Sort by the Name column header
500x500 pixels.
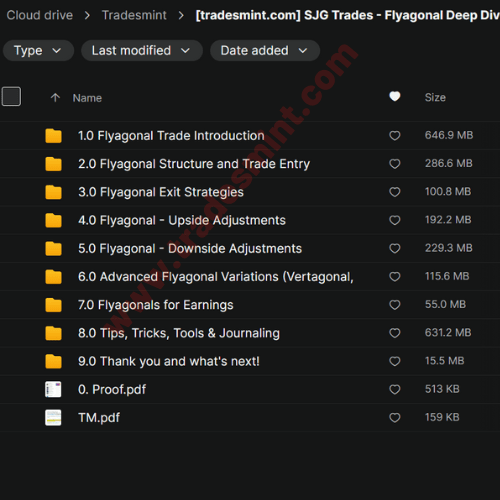point(87,98)
